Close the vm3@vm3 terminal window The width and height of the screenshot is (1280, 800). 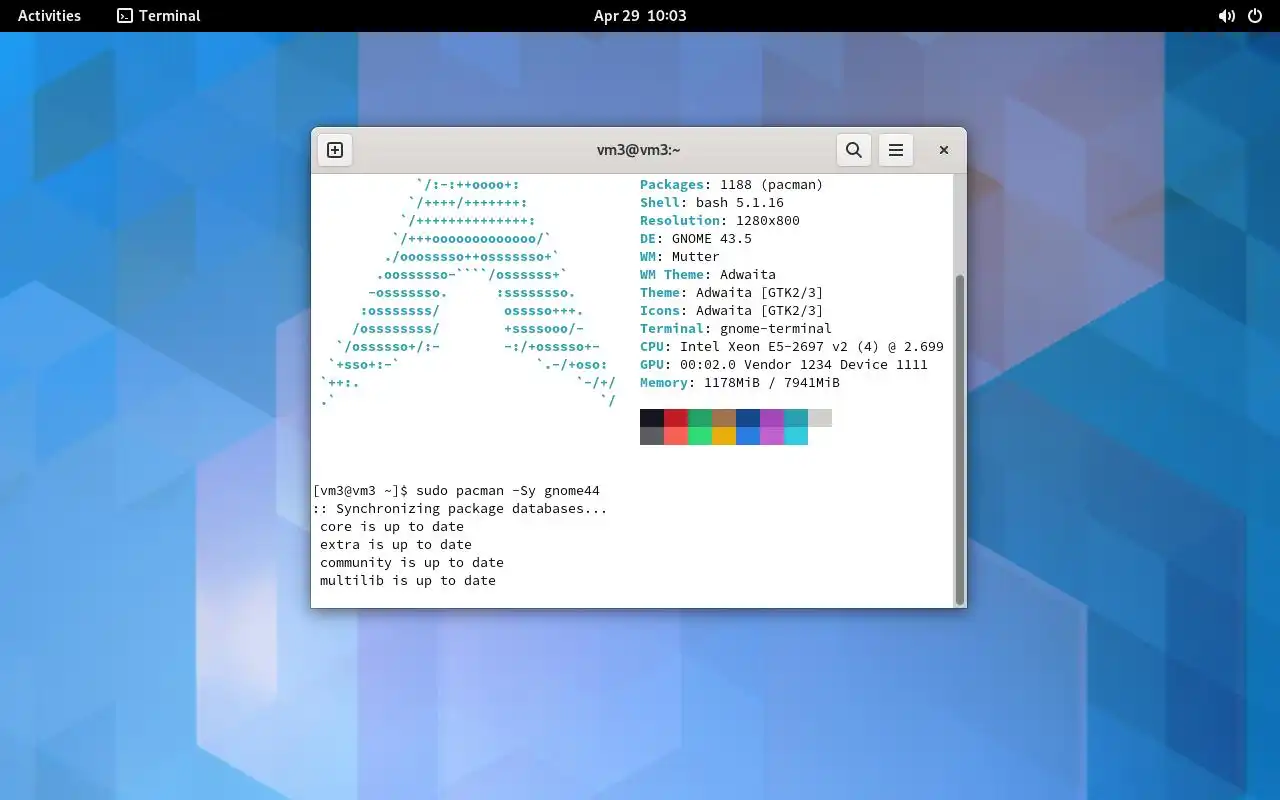pos(943,150)
